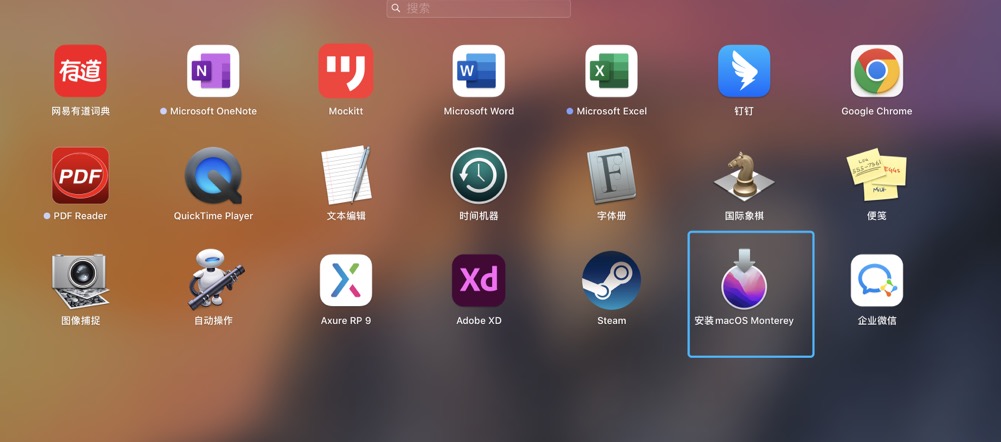1001x442 pixels.
Task: Launch Microsoft OneNote
Action: [x=213, y=71]
